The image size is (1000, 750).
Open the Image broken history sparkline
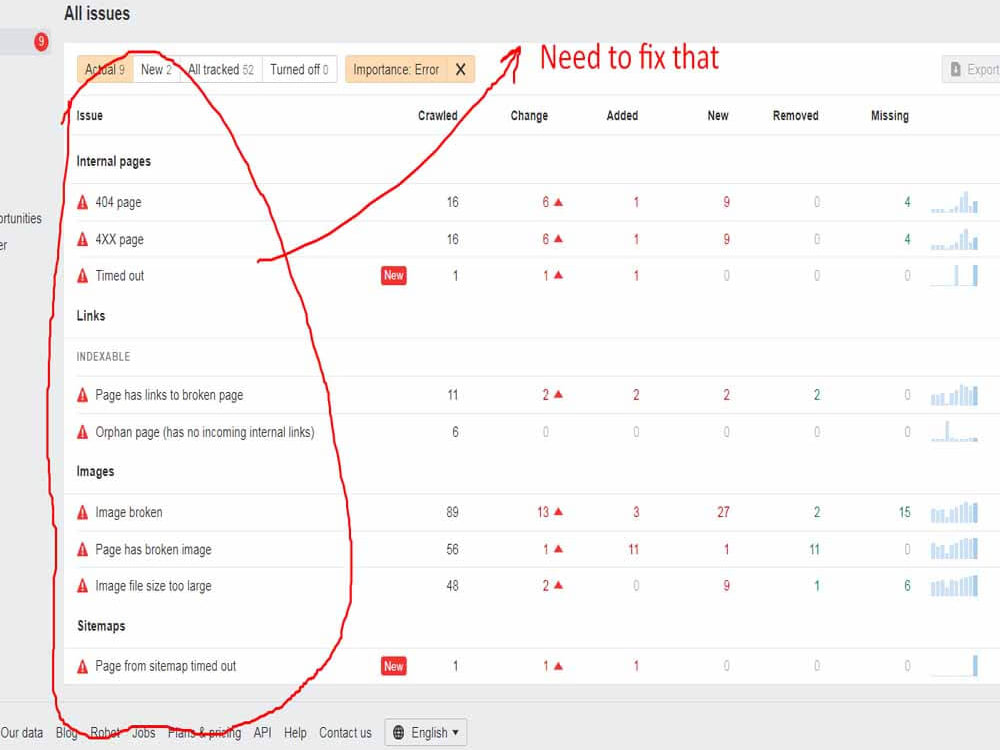(954, 512)
